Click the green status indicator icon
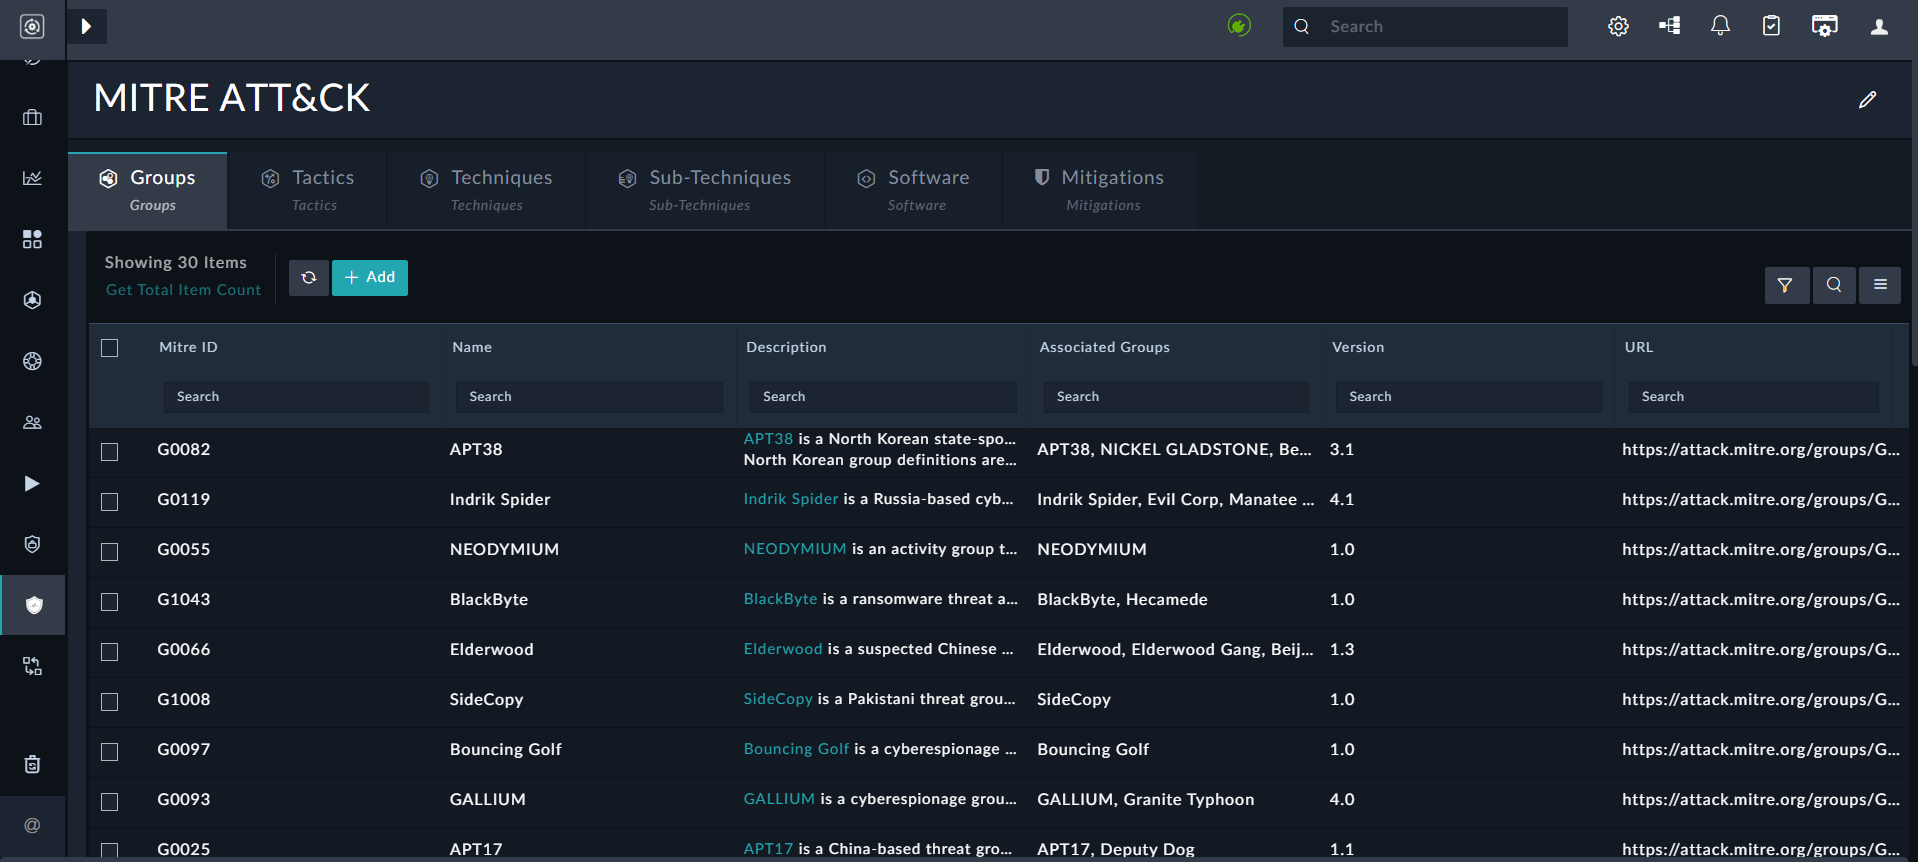The image size is (1918, 862). [x=1239, y=26]
